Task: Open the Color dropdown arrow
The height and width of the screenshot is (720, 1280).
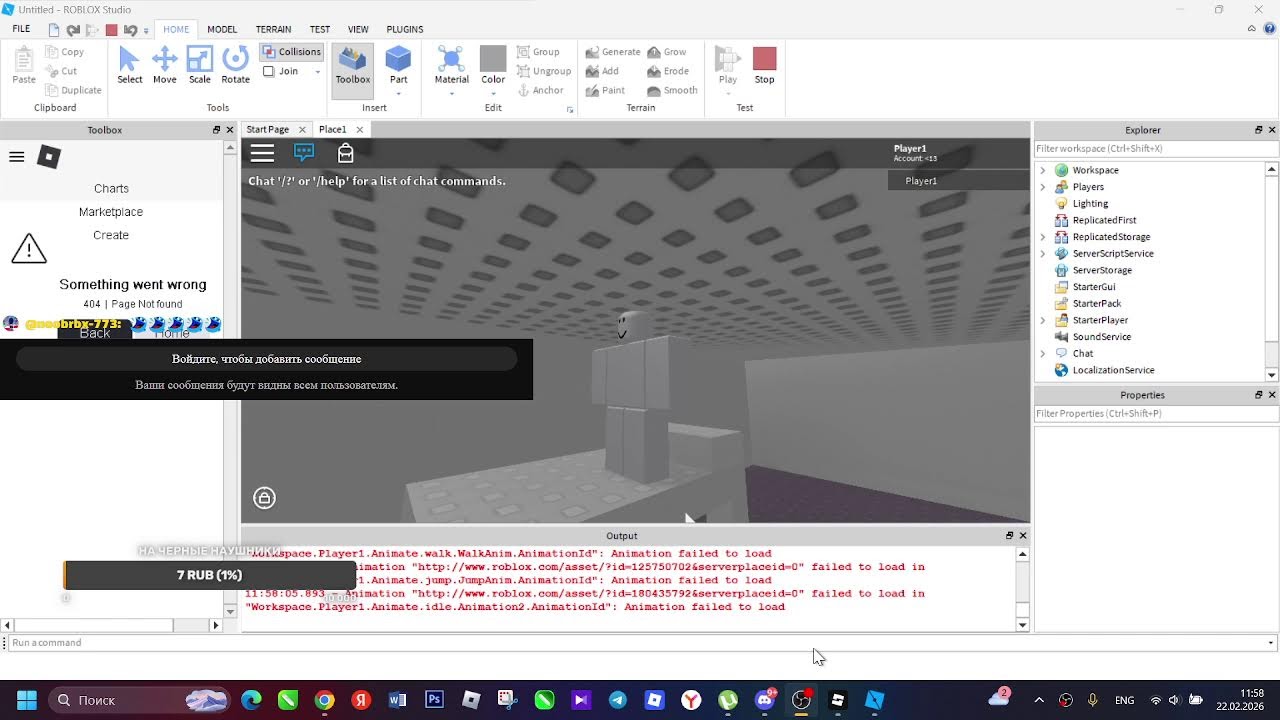Action: (x=493, y=93)
